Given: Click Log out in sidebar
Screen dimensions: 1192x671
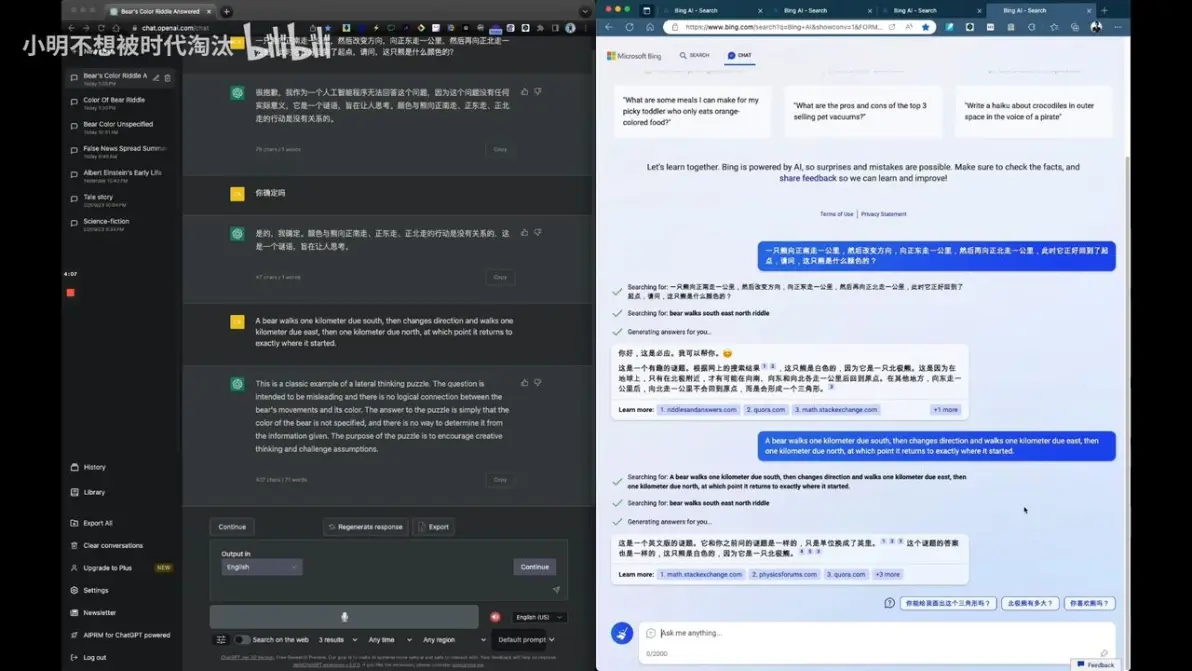Looking at the screenshot, I should 94,657.
